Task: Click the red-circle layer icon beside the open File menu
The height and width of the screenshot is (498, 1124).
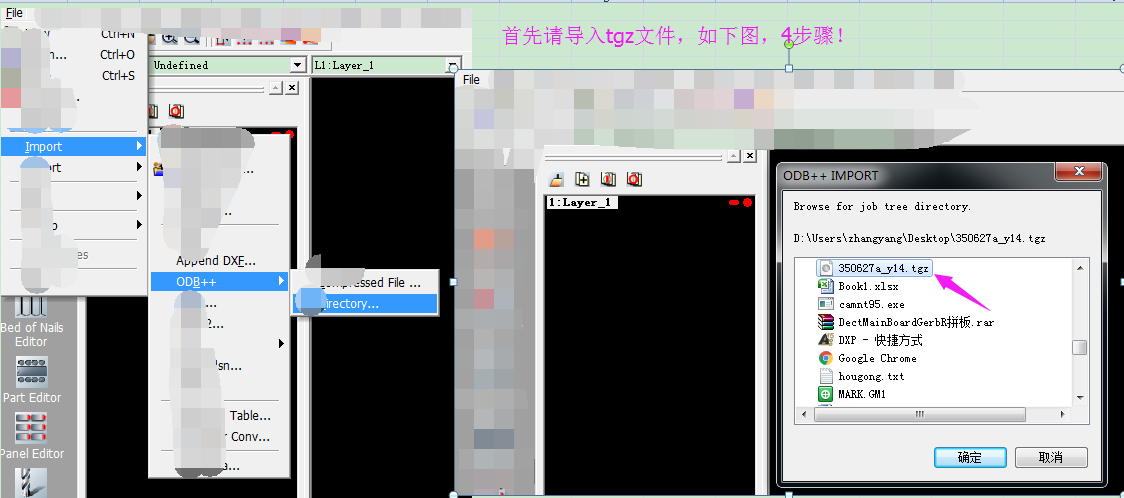Action: 176,111
